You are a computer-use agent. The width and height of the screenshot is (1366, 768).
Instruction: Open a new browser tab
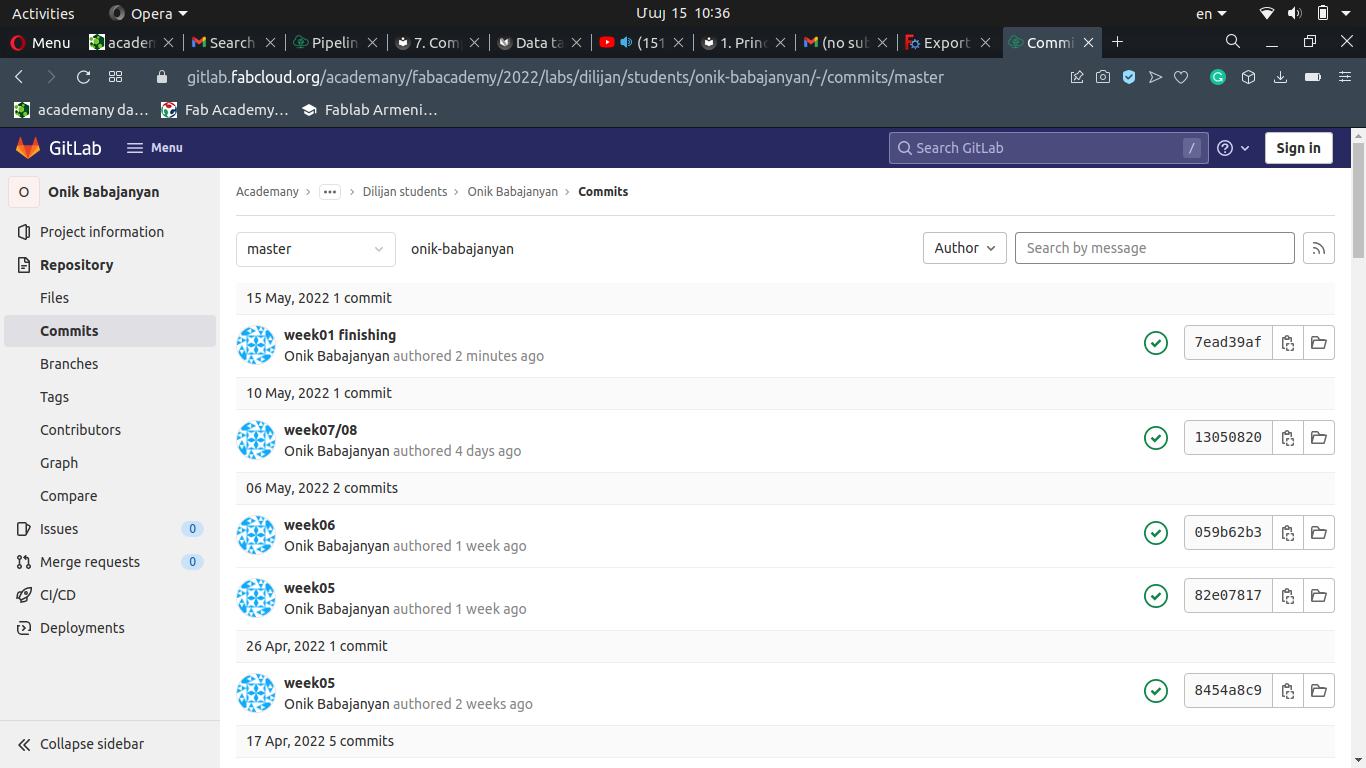[1118, 42]
